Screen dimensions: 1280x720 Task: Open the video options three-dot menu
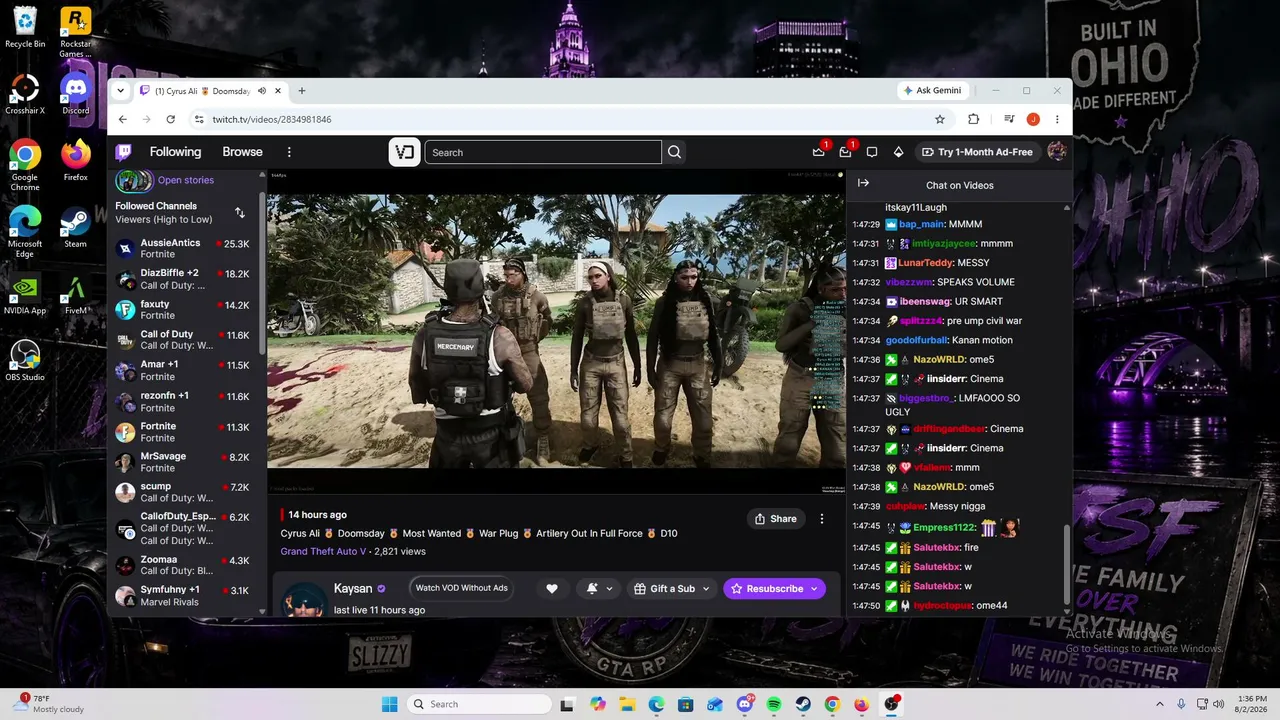tap(822, 519)
